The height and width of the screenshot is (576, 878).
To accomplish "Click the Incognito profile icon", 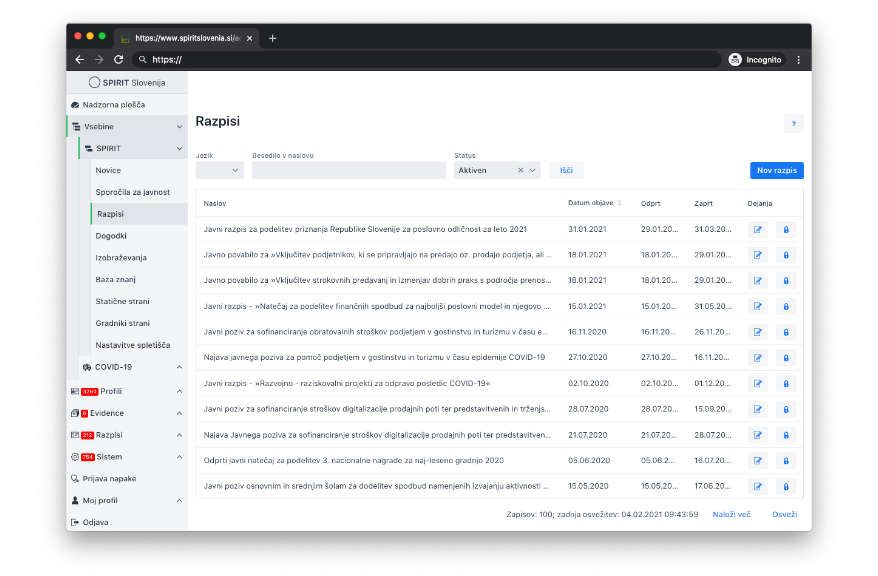I will [x=735, y=60].
